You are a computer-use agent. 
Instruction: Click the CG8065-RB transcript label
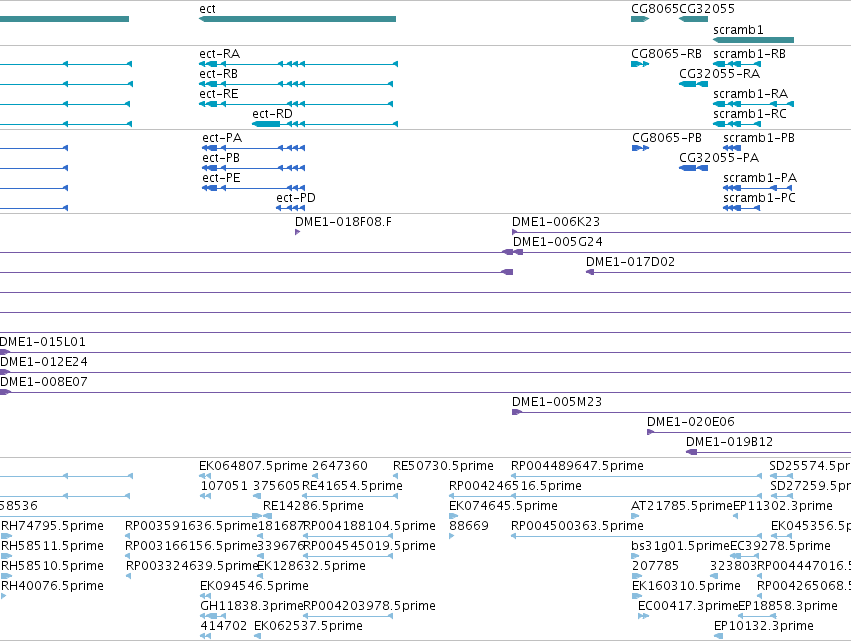[x=666, y=54]
